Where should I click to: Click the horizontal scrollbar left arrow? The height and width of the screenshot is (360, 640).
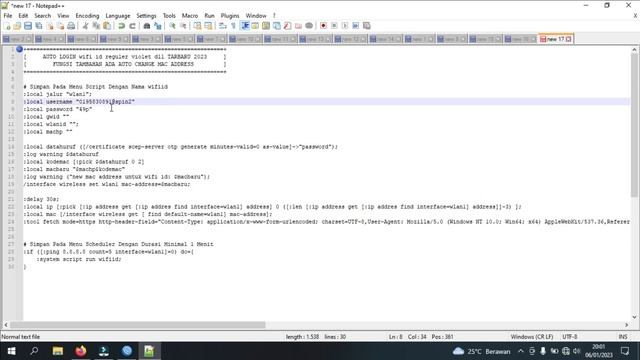[6, 325]
